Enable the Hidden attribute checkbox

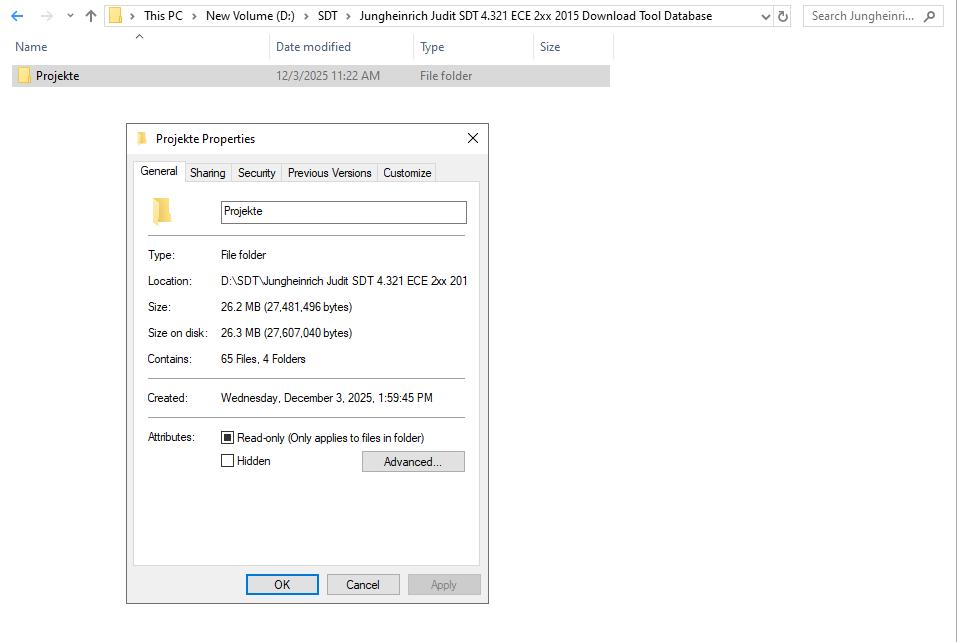point(227,461)
